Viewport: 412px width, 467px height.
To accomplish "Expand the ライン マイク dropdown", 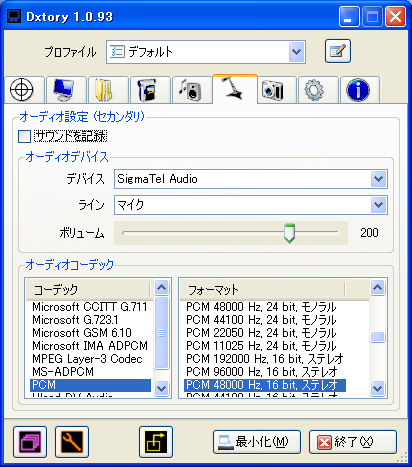I will [x=378, y=205].
